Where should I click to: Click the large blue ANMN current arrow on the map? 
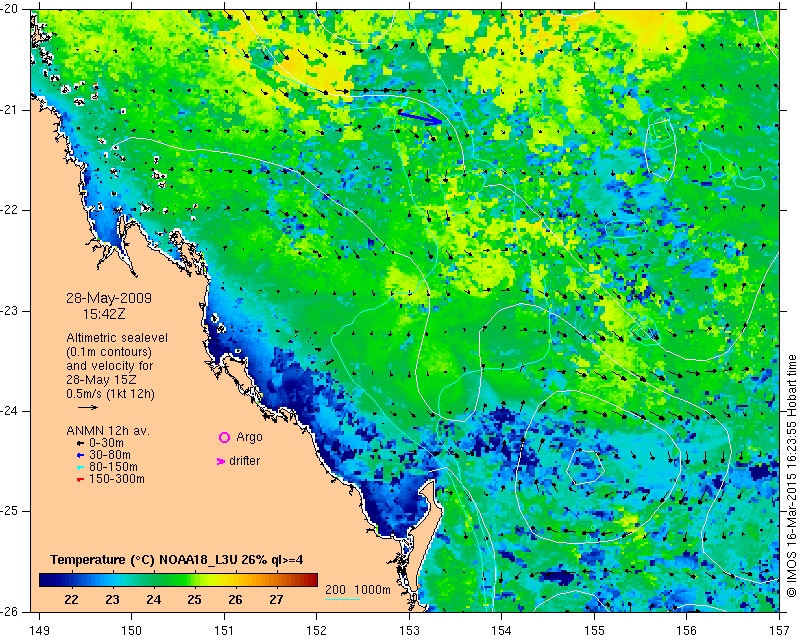pos(420,118)
